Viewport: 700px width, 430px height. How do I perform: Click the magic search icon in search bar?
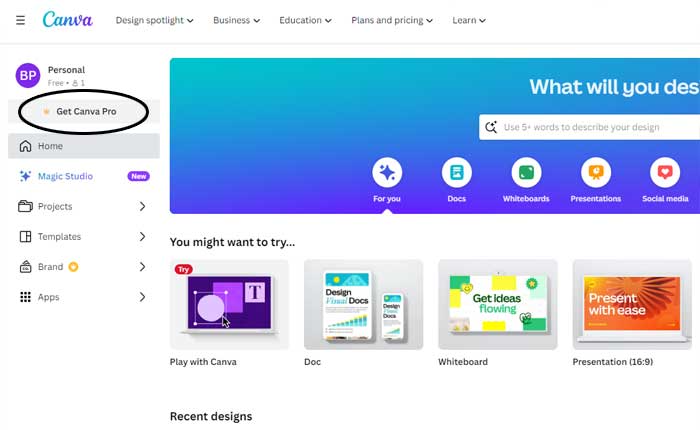pos(491,127)
